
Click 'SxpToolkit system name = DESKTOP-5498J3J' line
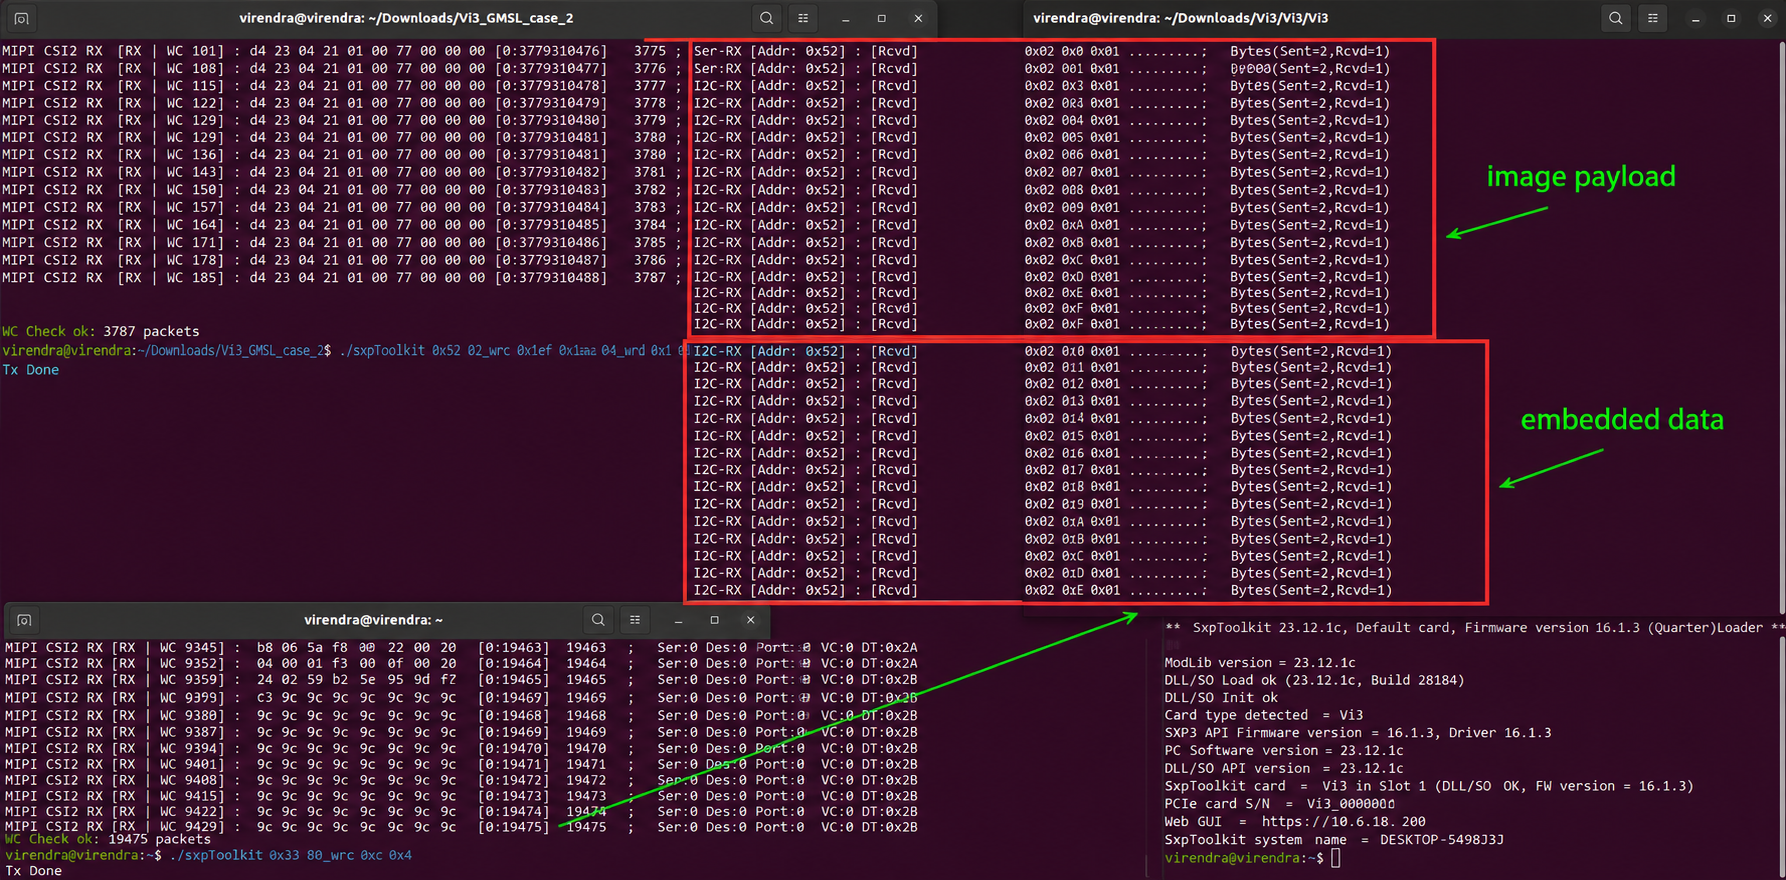1334,840
